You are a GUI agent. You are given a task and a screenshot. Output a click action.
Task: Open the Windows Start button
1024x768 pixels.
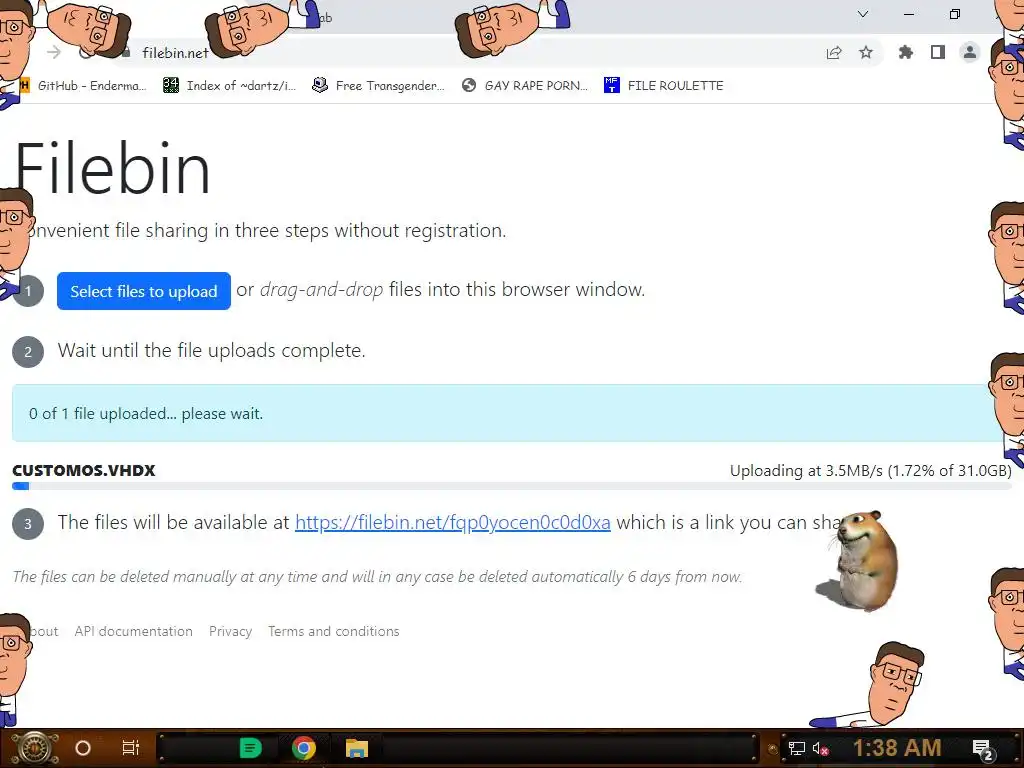(34, 748)
